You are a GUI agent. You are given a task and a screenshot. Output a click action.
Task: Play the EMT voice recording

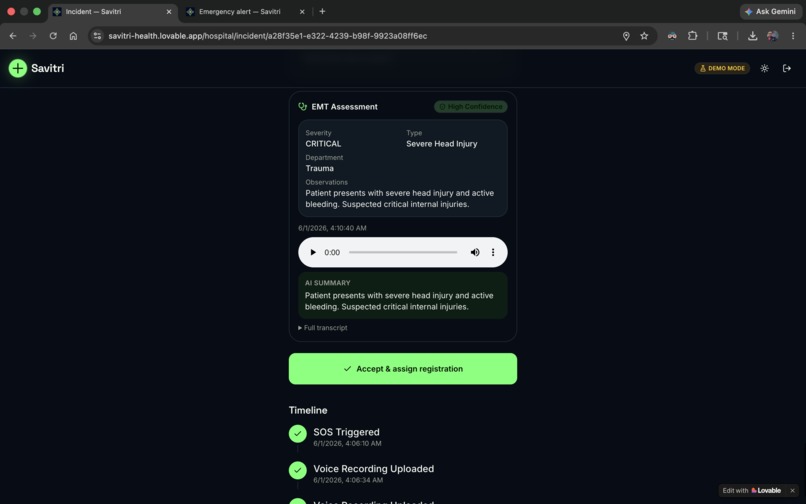click(x=313, y=252)
